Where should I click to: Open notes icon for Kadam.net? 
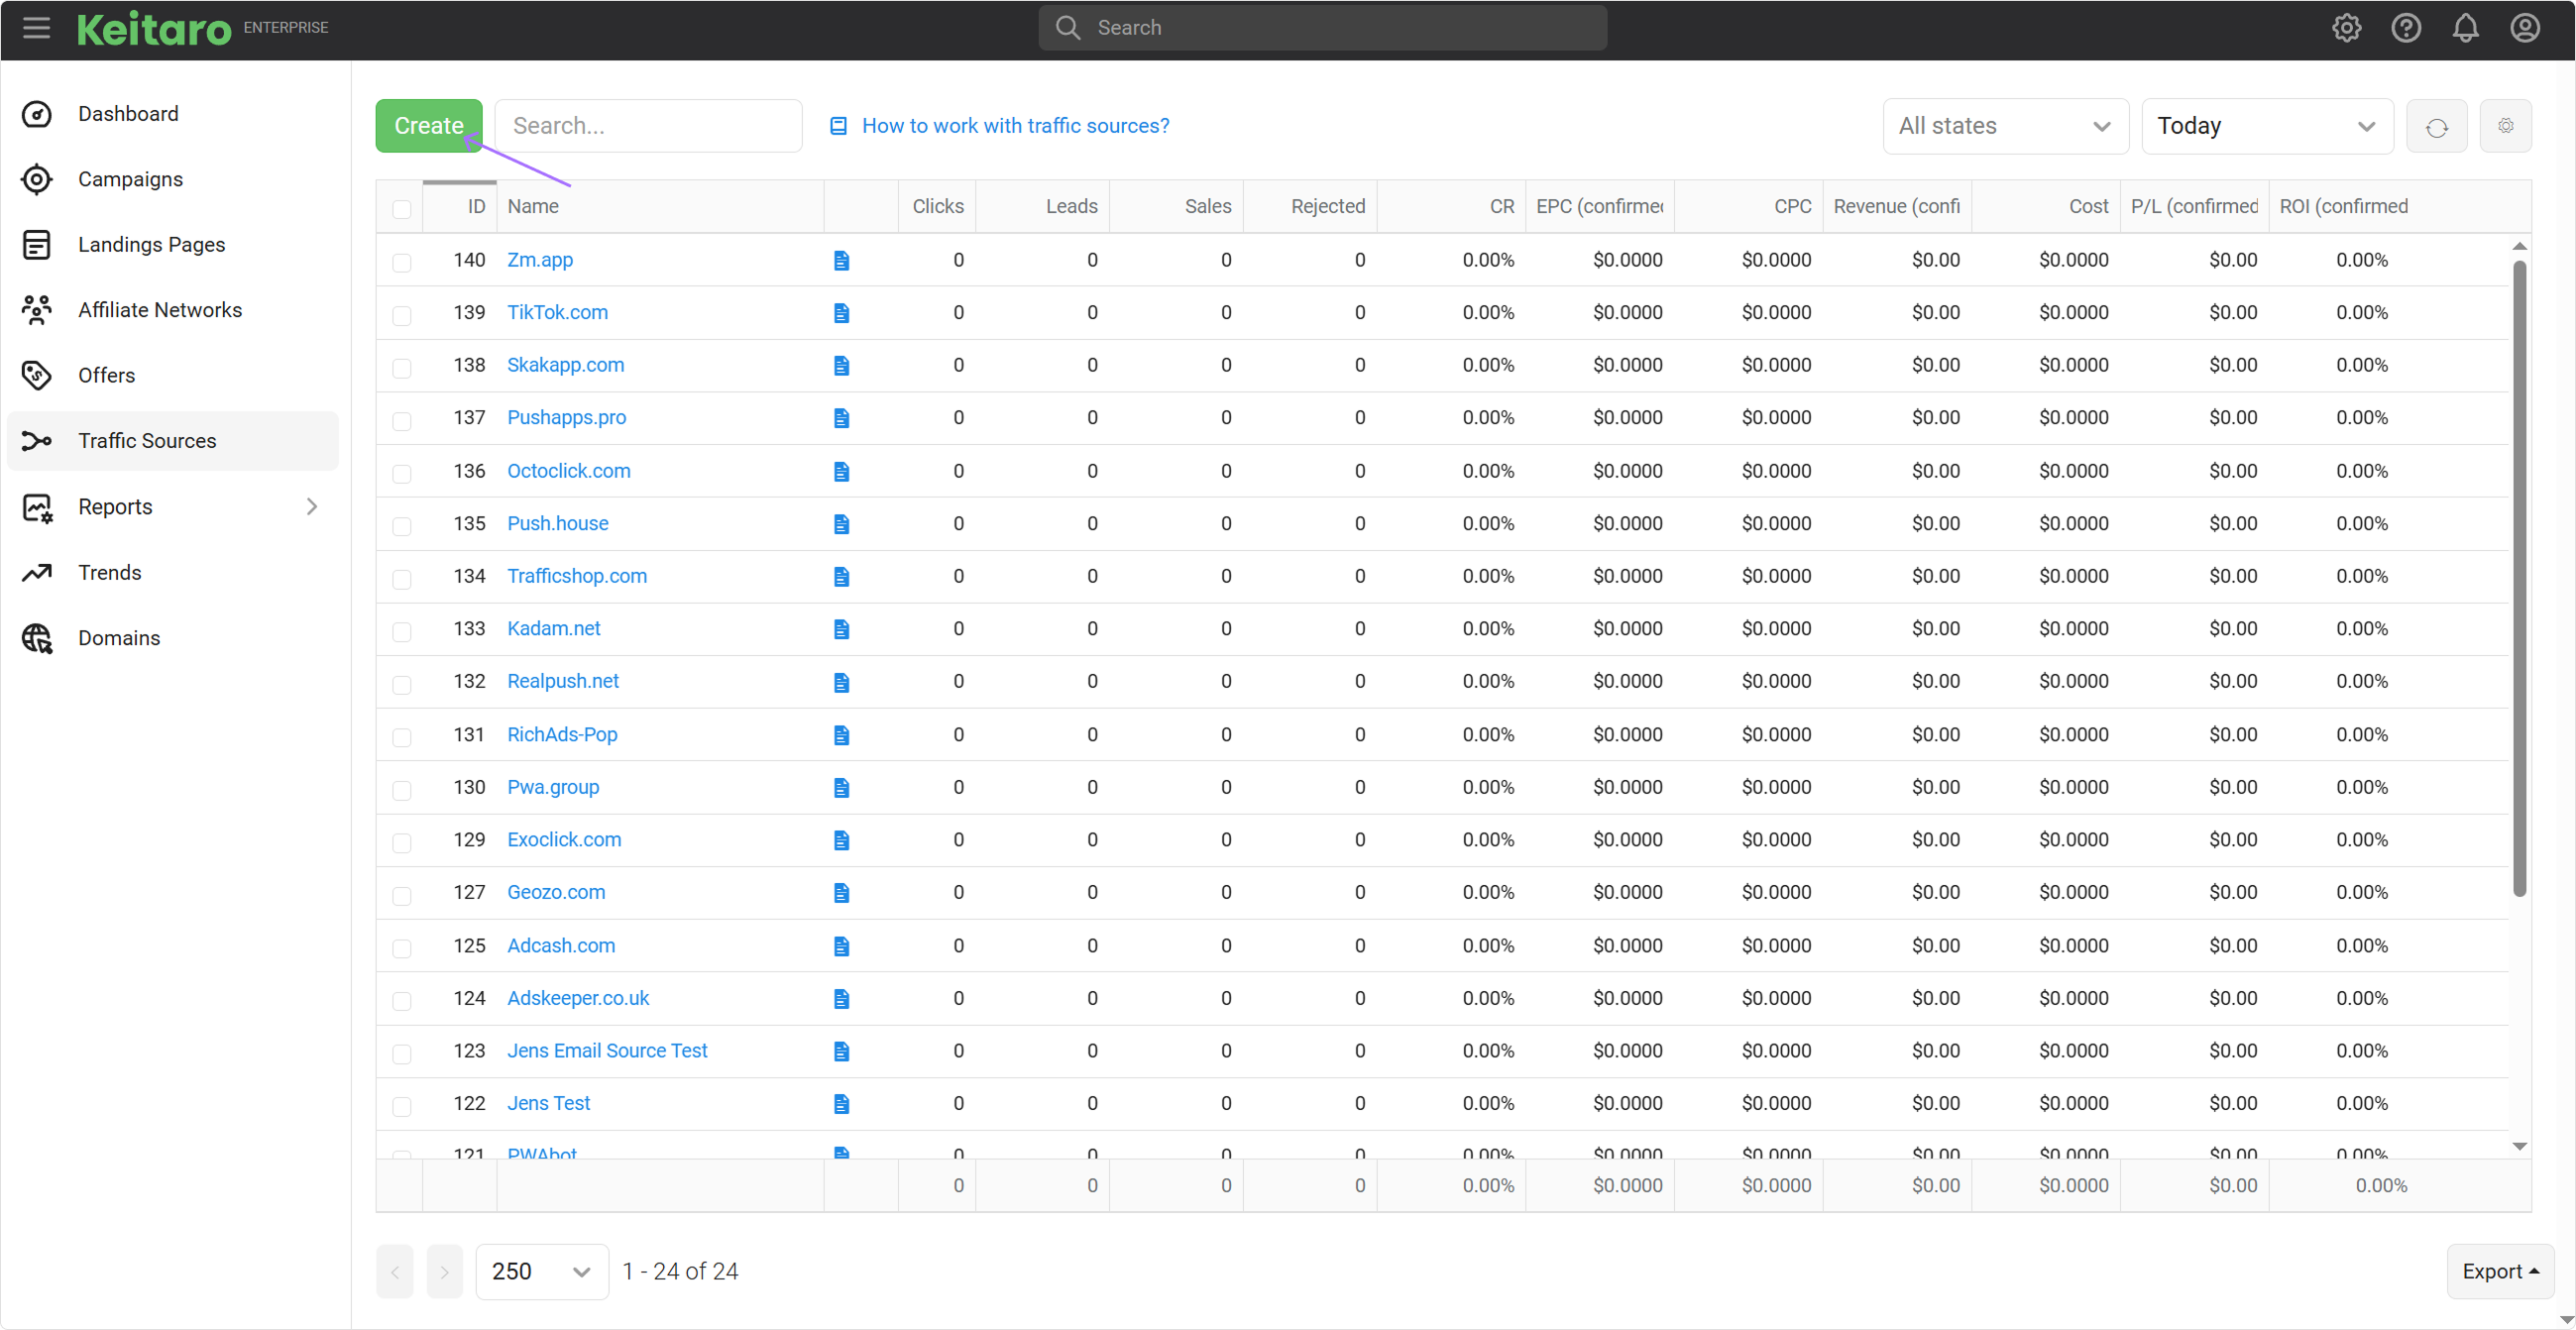pos(841,629)
